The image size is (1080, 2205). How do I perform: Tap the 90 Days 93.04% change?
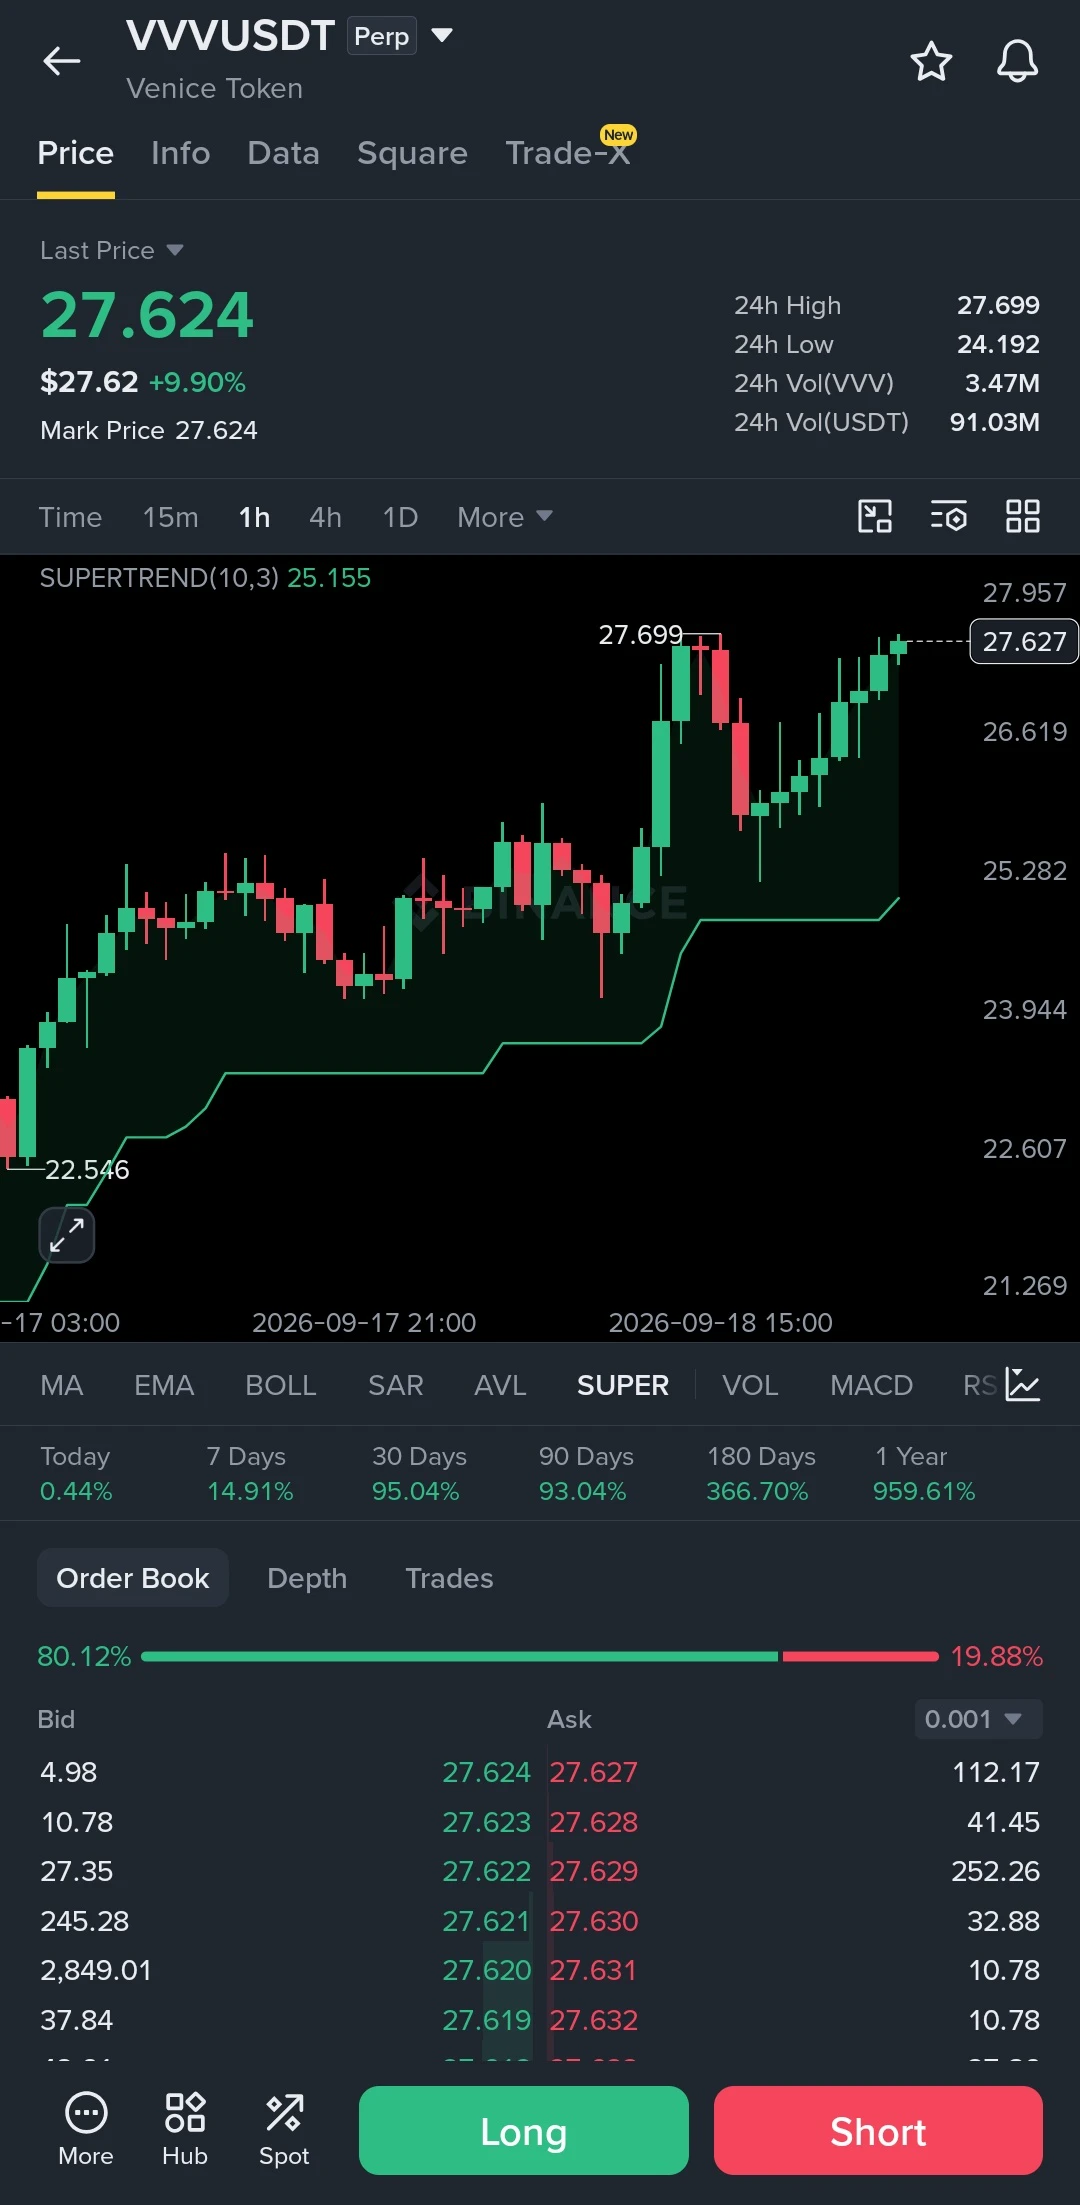[x=586, y=1474]
